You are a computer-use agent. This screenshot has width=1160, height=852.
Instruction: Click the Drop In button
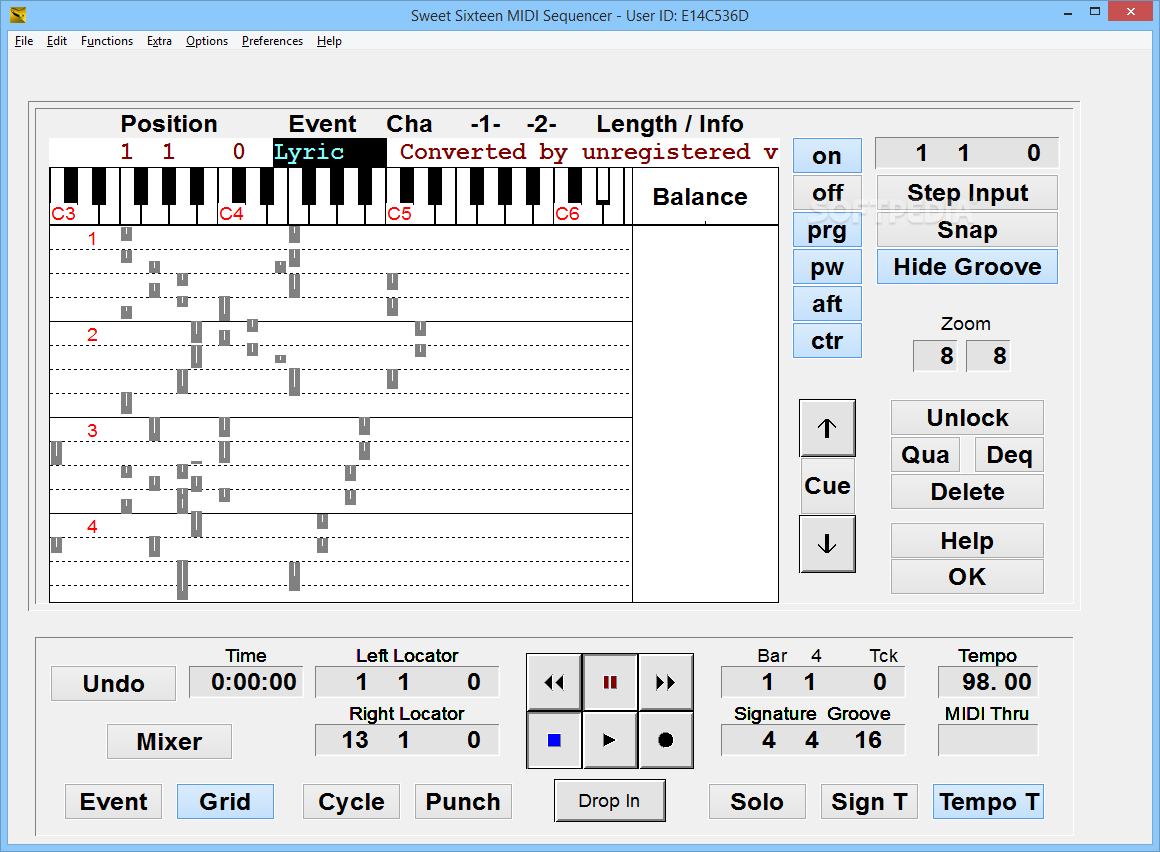pyautogui.click(x=610, y=800)
